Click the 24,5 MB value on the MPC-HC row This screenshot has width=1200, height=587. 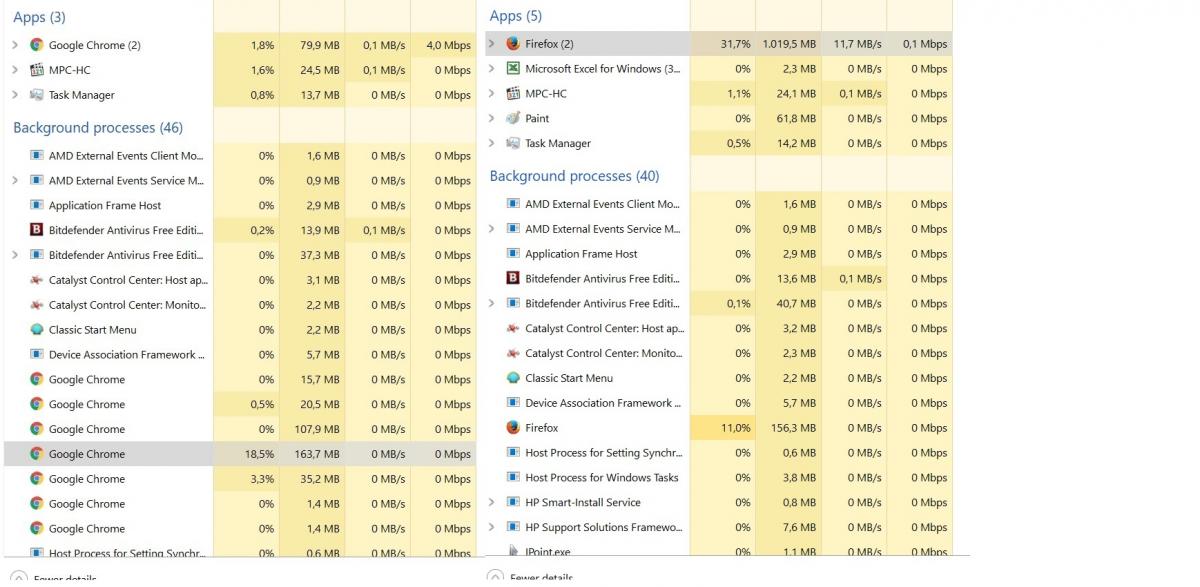(x=319, y=70)
